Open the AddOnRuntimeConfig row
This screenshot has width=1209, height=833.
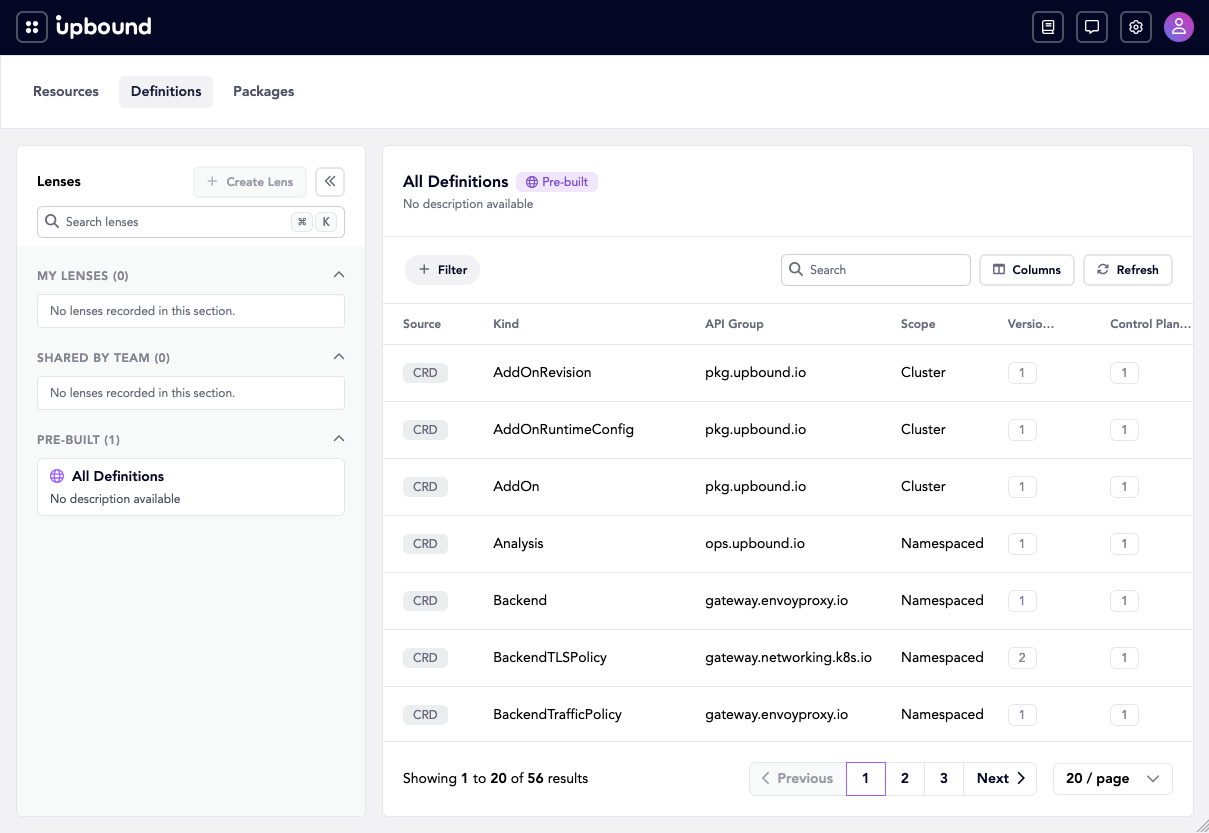(788, 430)
